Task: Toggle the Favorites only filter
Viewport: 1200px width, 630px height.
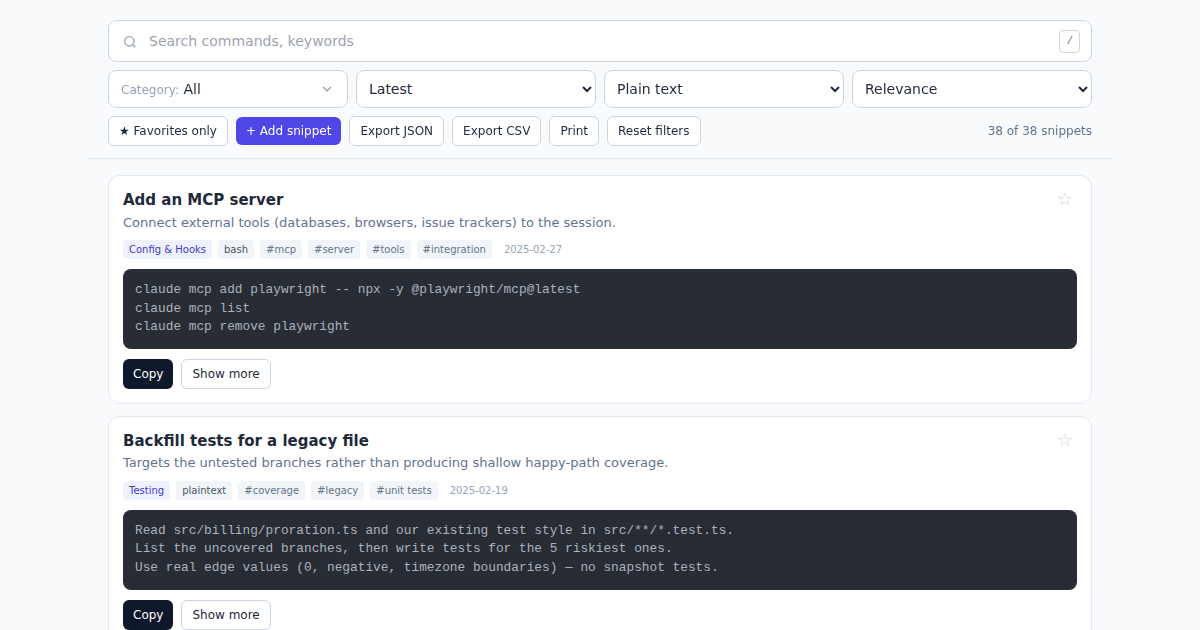Action: click(x=168, y=131)
